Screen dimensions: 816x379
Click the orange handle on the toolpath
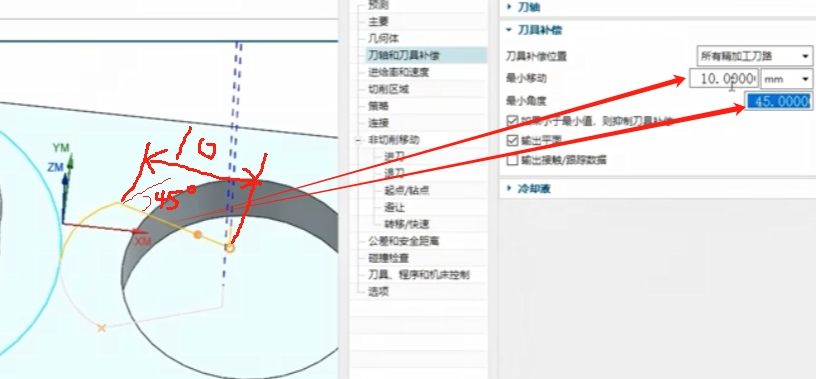pos(198,235)
